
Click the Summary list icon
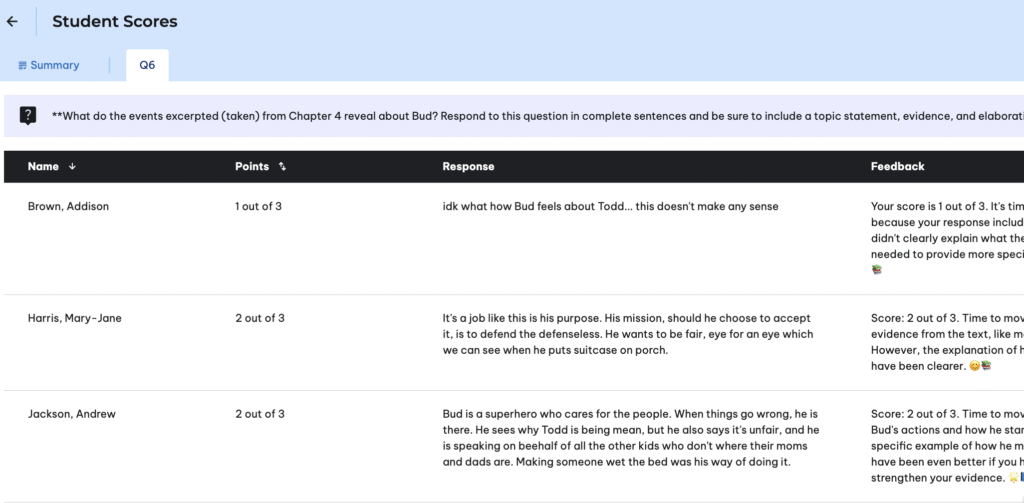[x=22, y=65]
